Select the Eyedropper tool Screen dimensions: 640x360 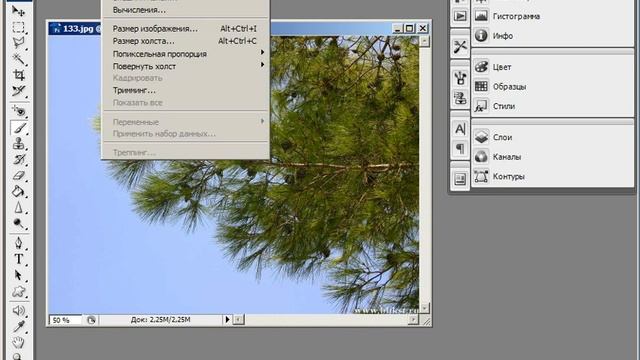(18, 327)
